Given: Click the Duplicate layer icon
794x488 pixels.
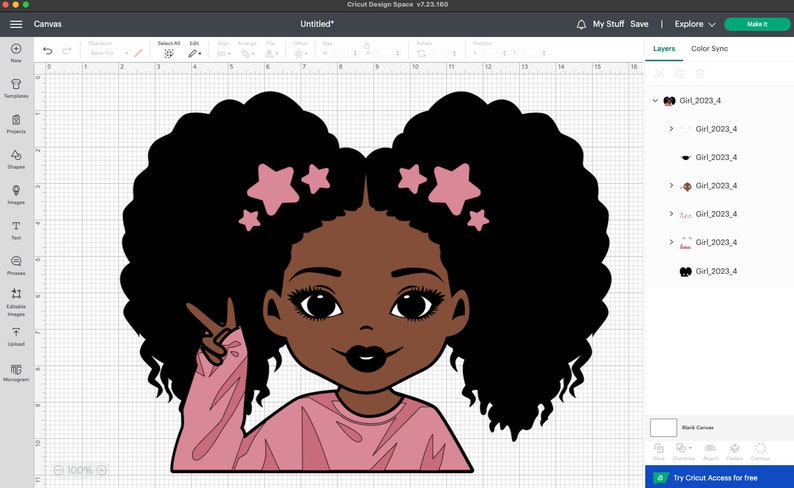Looking at the screenshot, I should (680, 74).
